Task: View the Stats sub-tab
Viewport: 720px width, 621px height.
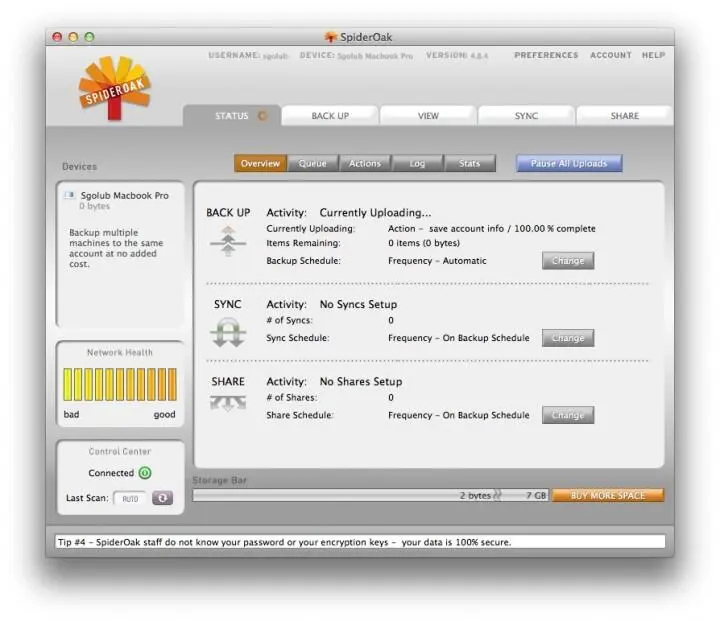Action: click(x=469, y=164)
